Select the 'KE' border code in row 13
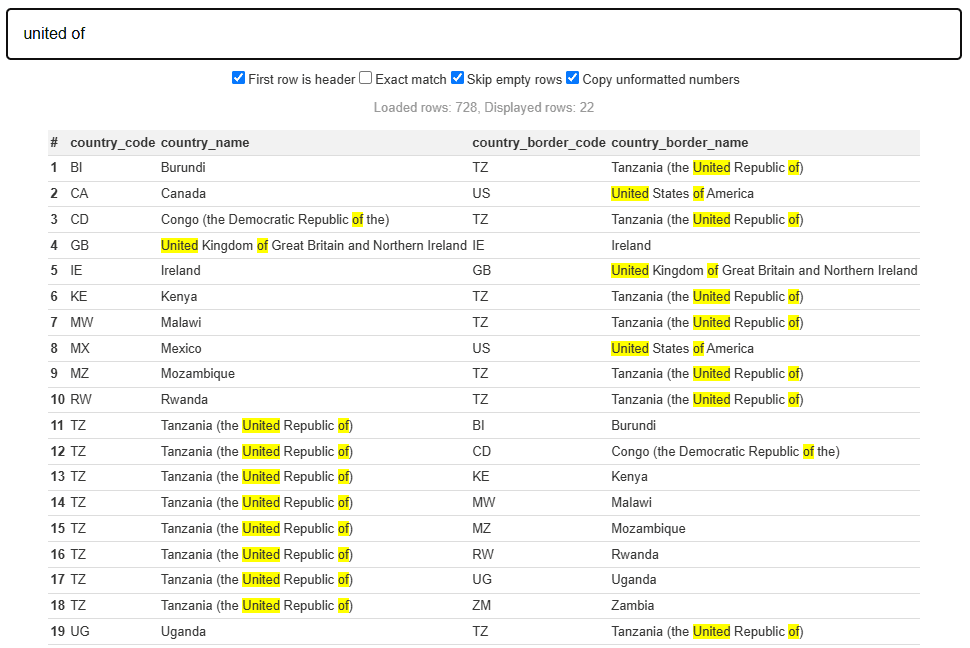Image resolution: width=970 pixels, height=648 pixels. 481,477
